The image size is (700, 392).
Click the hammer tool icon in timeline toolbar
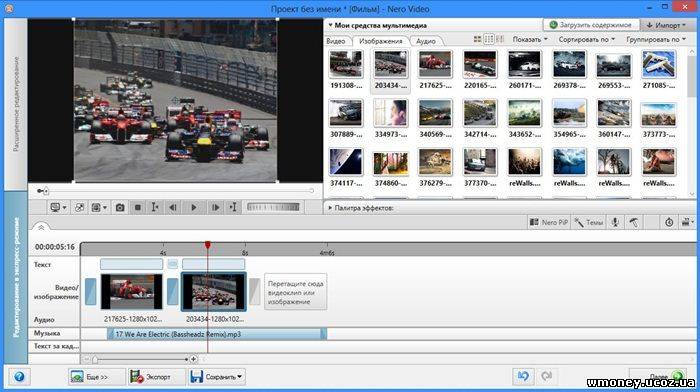tap(634, 222)
